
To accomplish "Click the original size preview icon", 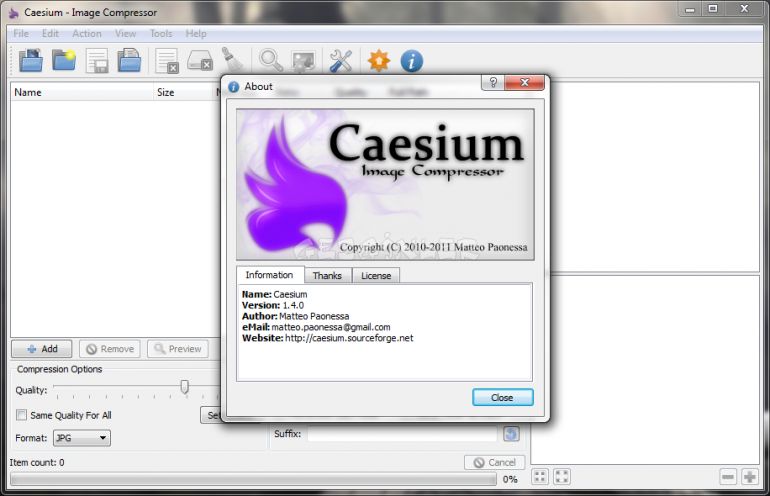I will coord(562,476).
